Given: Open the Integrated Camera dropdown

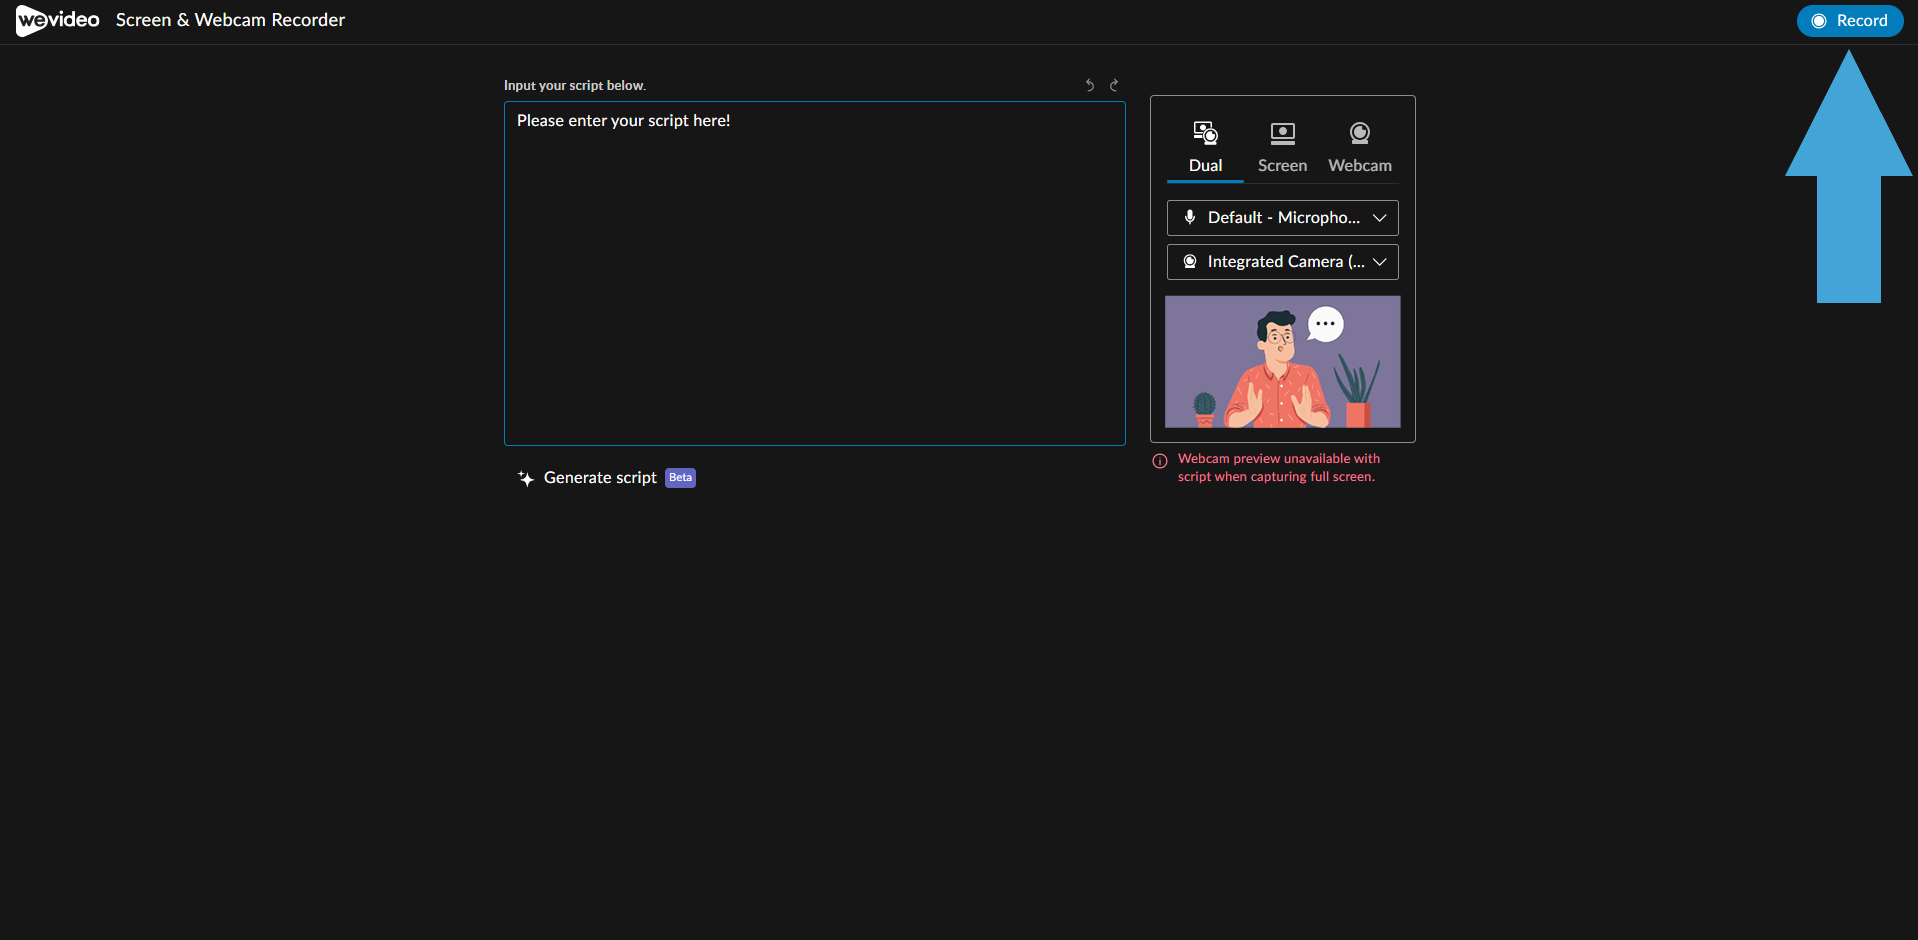Looking at the screenshot, I should click(1282, 262).
